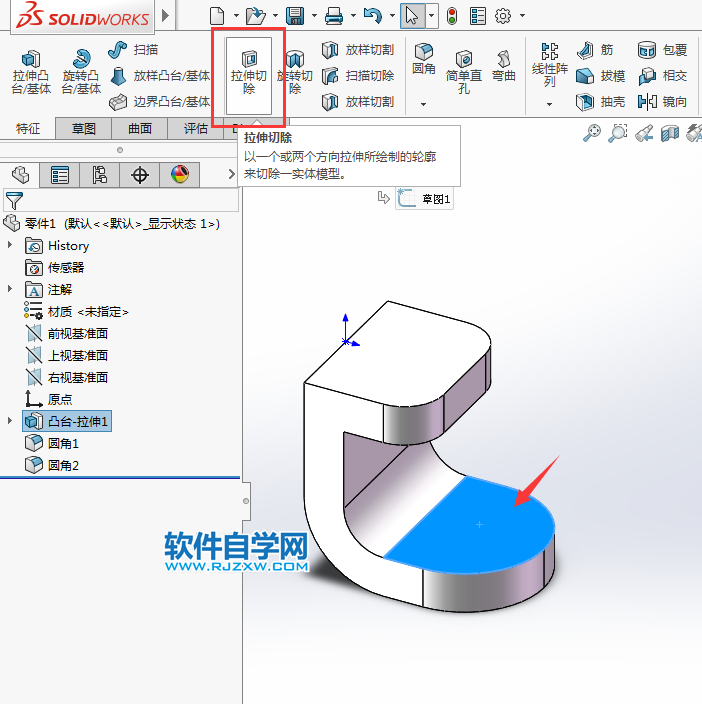Open File Properties list icon
702x704 pixels.
478,16
